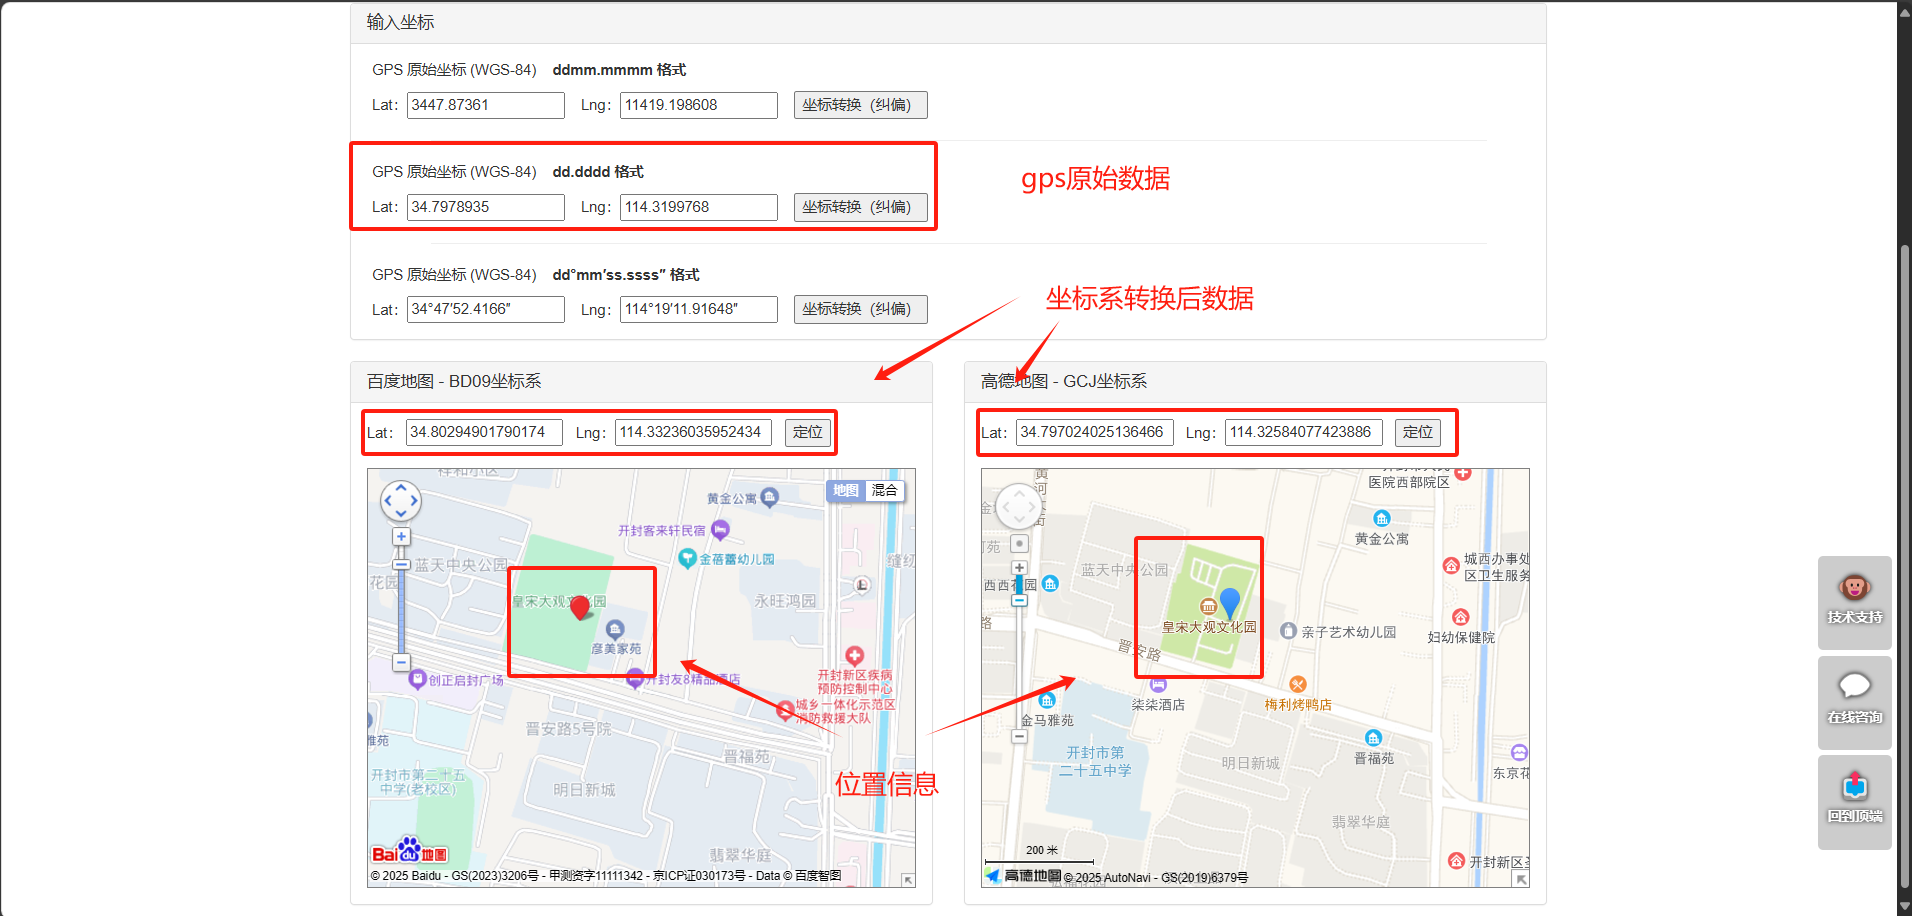Click the Lat field containing 3447.87361
Image resolution: width=1912 pixels, height=916 pixels.
click(485, 105)
